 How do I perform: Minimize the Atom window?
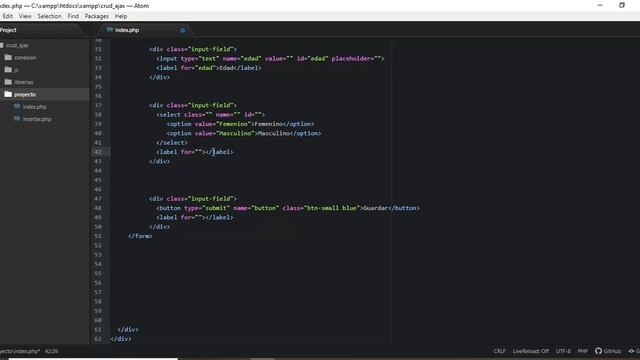[600, 5]
